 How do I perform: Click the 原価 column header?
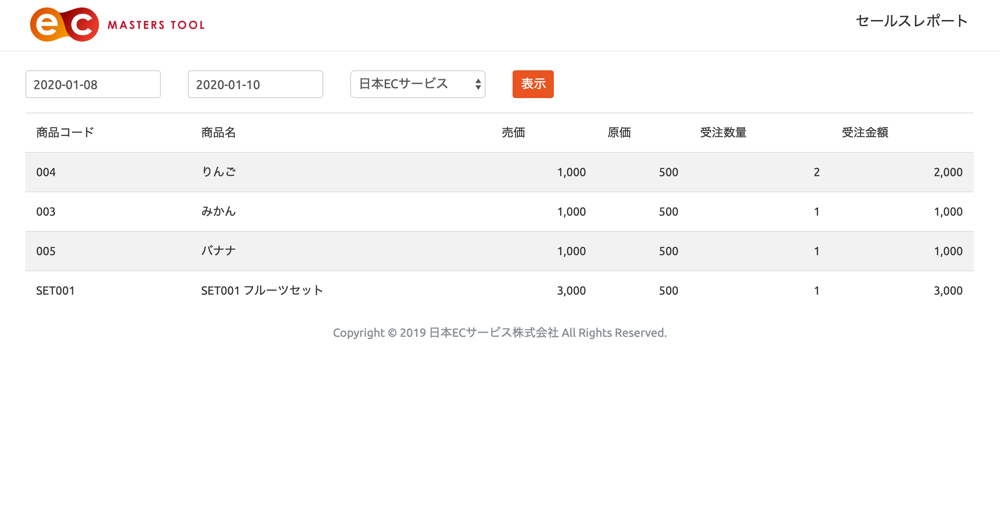(619, 133)
